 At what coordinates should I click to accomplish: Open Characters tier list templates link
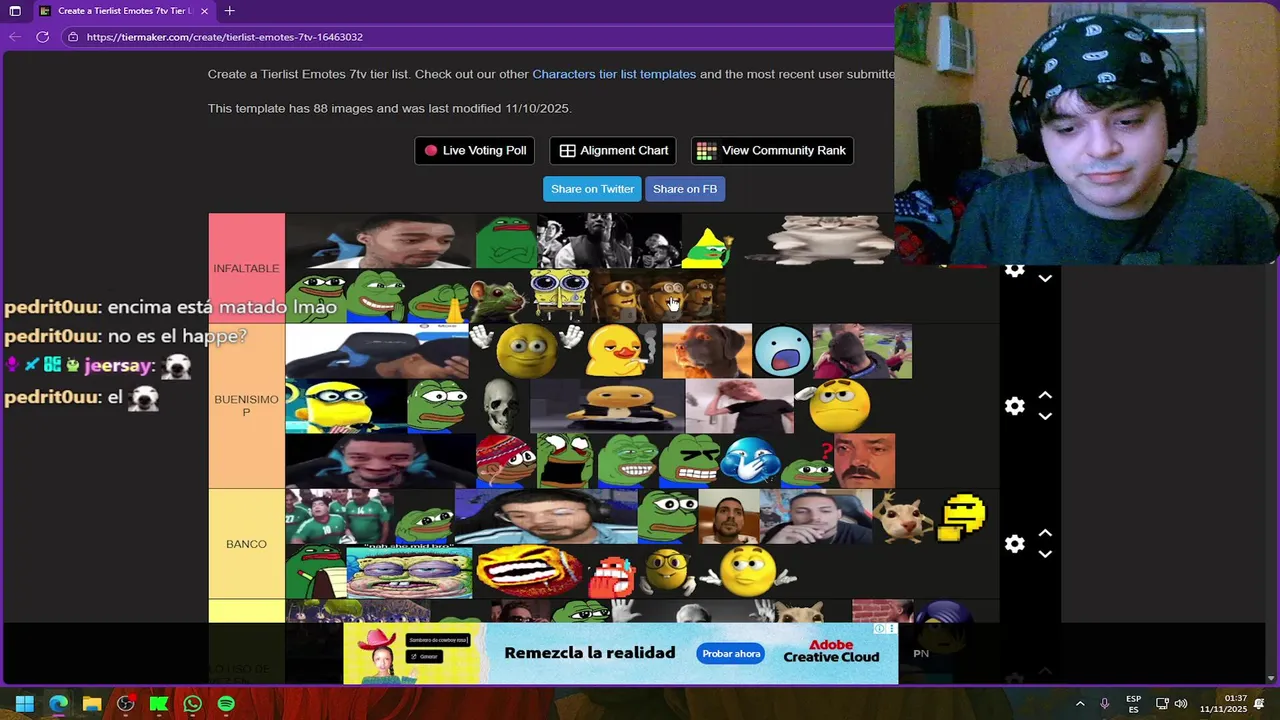click(614, 74)
